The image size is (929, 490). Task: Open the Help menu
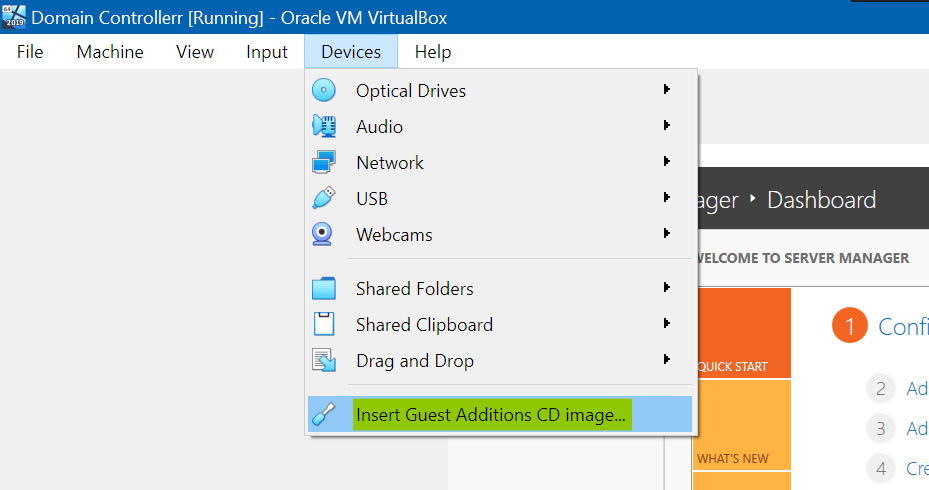click(433, 52)
